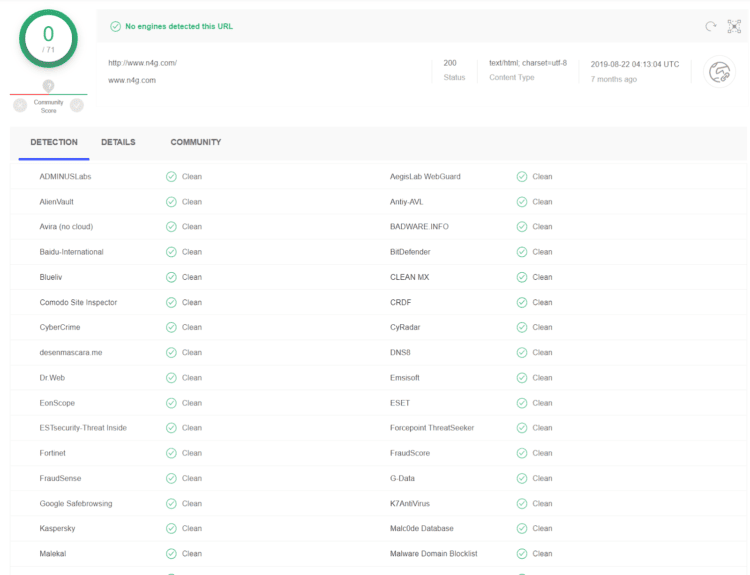Select the Forcepoint ThreatSeeker engine name
The width and height of the screenshot is (750, 575).
click(432, 428)
